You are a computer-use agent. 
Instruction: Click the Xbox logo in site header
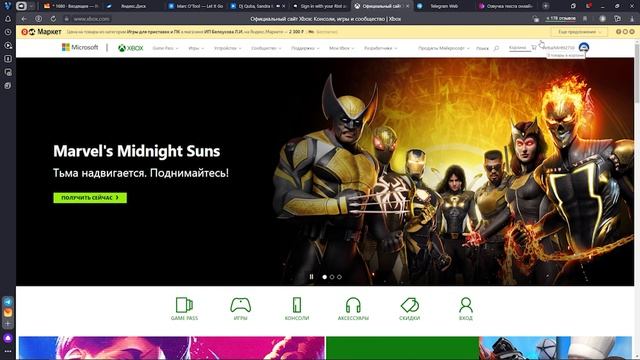pyautogui.click(x=131, y=48)
